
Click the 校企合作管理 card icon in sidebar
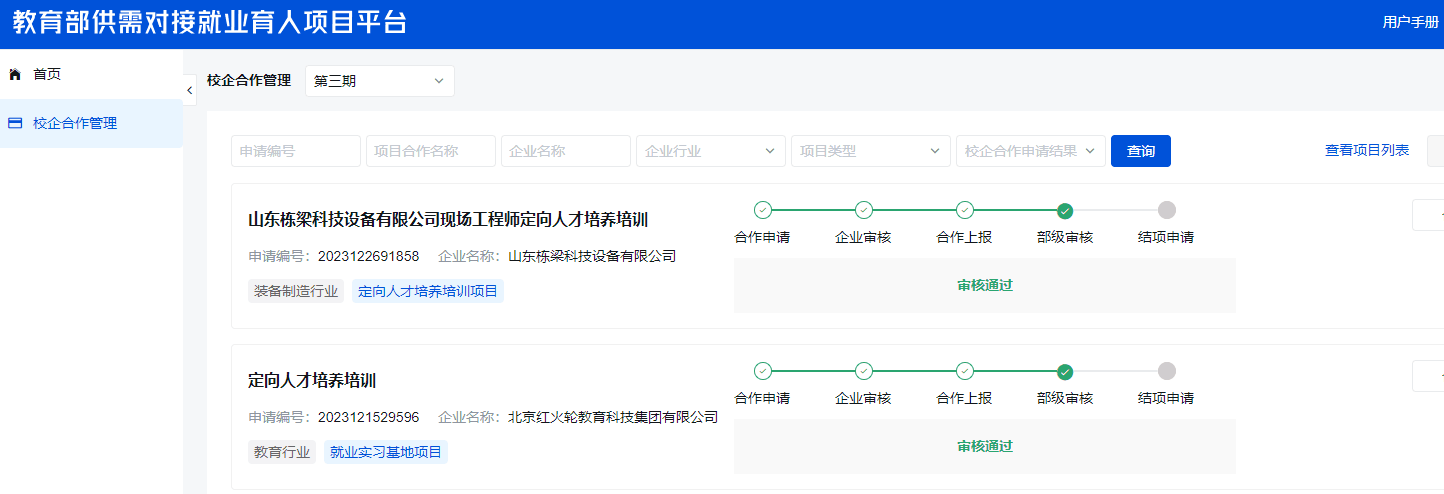pos(15,123)
